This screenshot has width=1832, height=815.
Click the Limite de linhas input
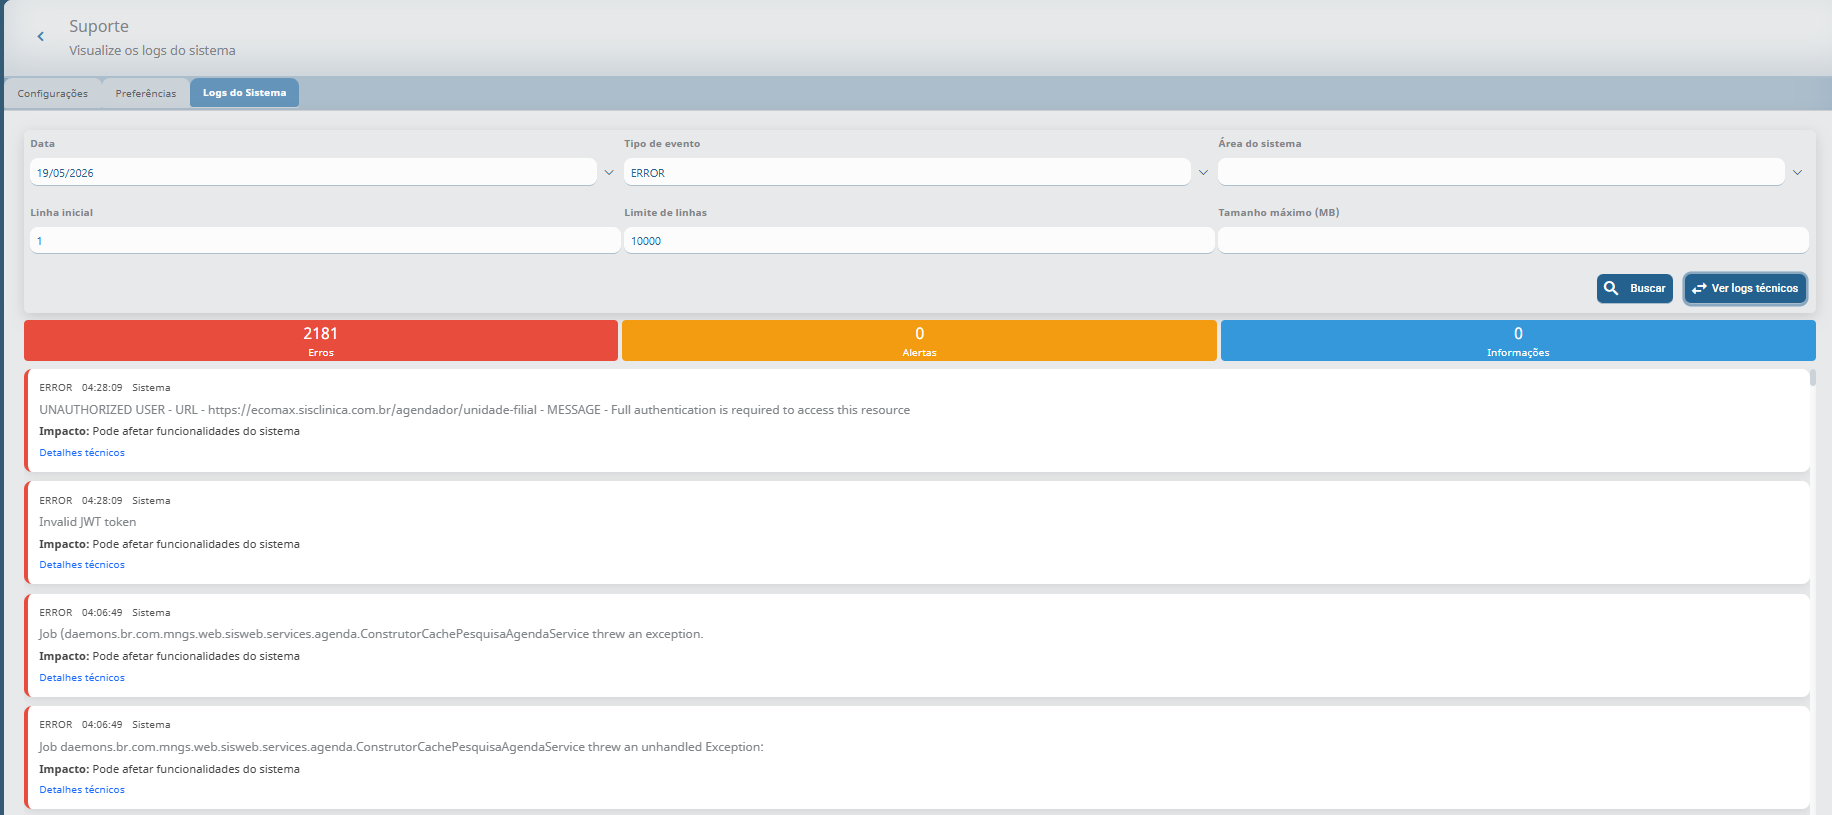919,240
